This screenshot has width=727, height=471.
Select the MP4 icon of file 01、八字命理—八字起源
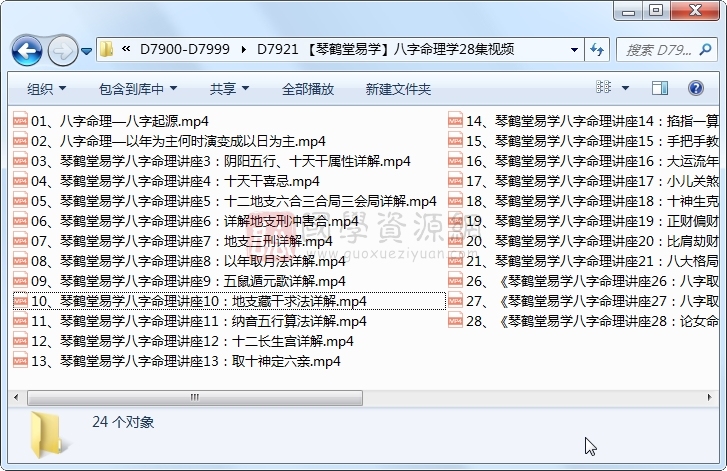tap(20, 121)
